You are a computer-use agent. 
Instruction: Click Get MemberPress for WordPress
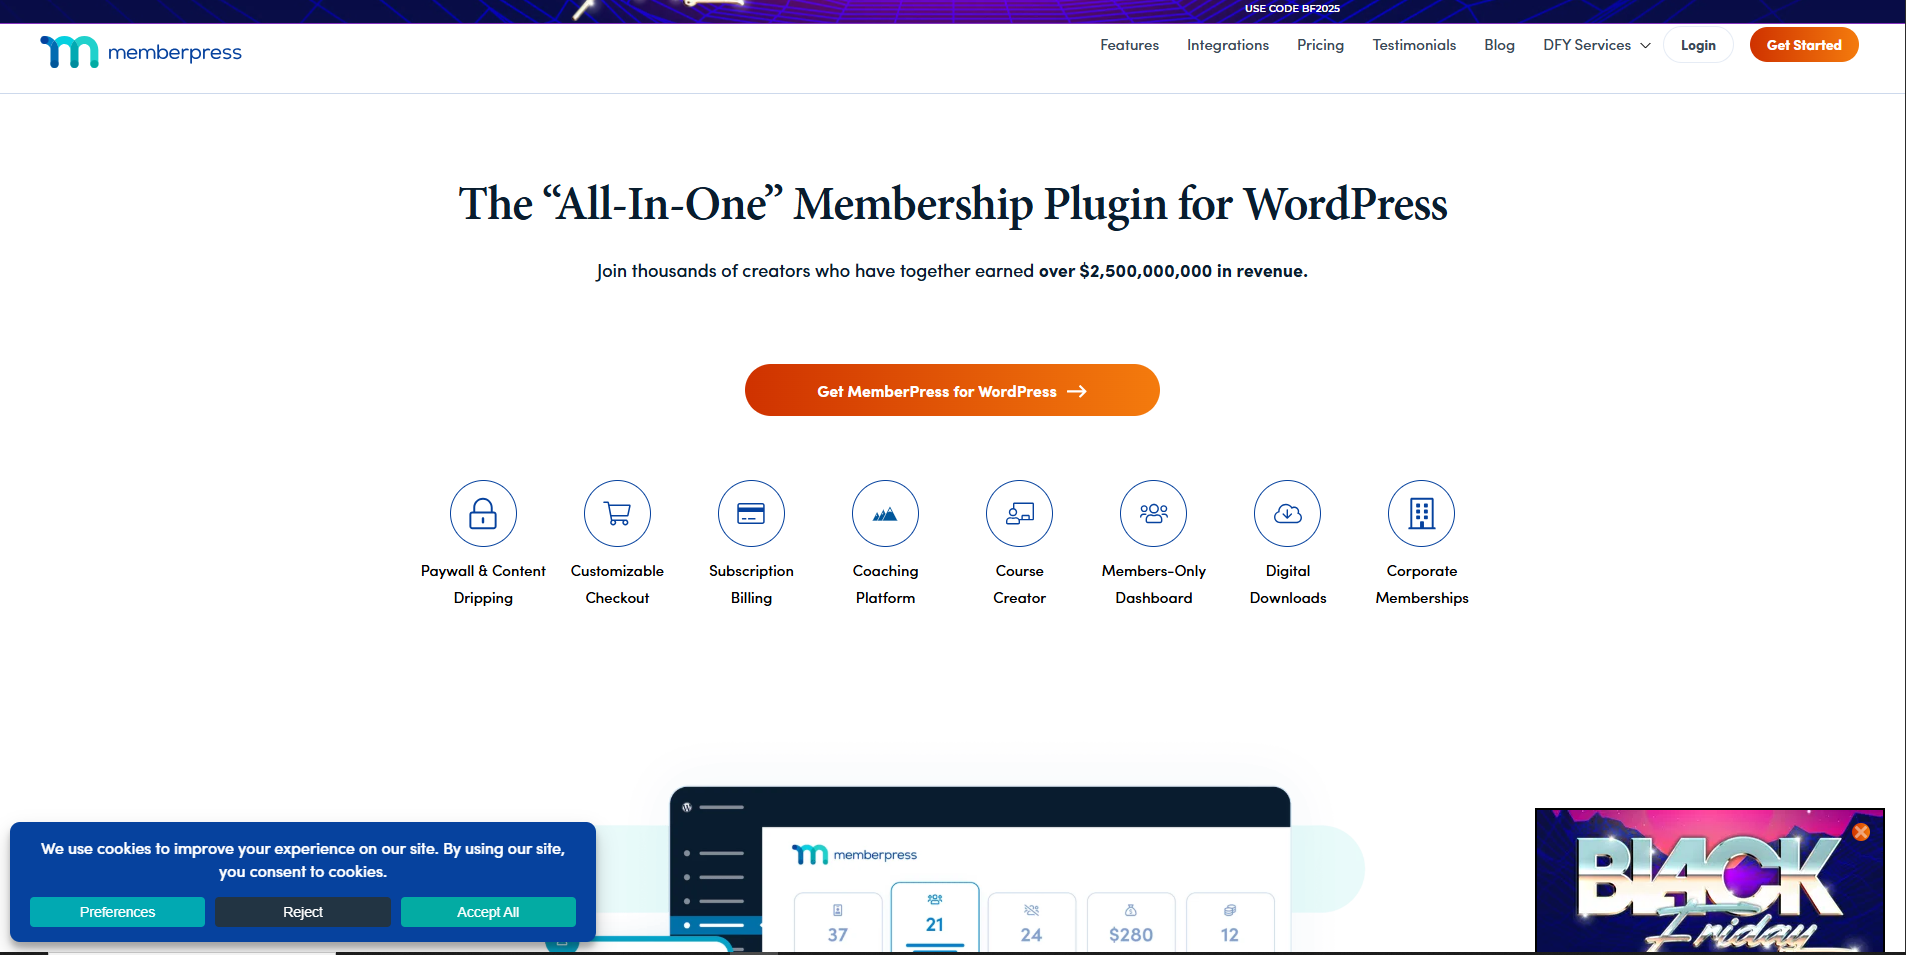pos(951,390)
